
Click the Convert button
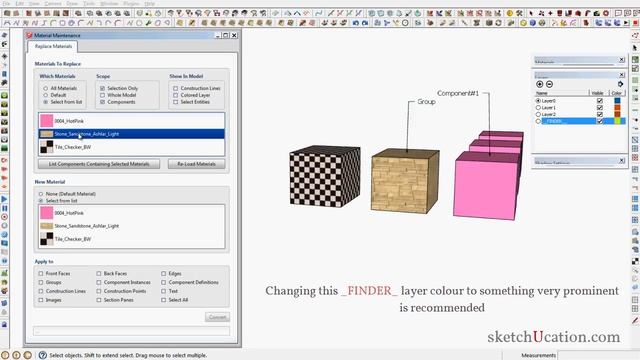[x=217, y=317]
